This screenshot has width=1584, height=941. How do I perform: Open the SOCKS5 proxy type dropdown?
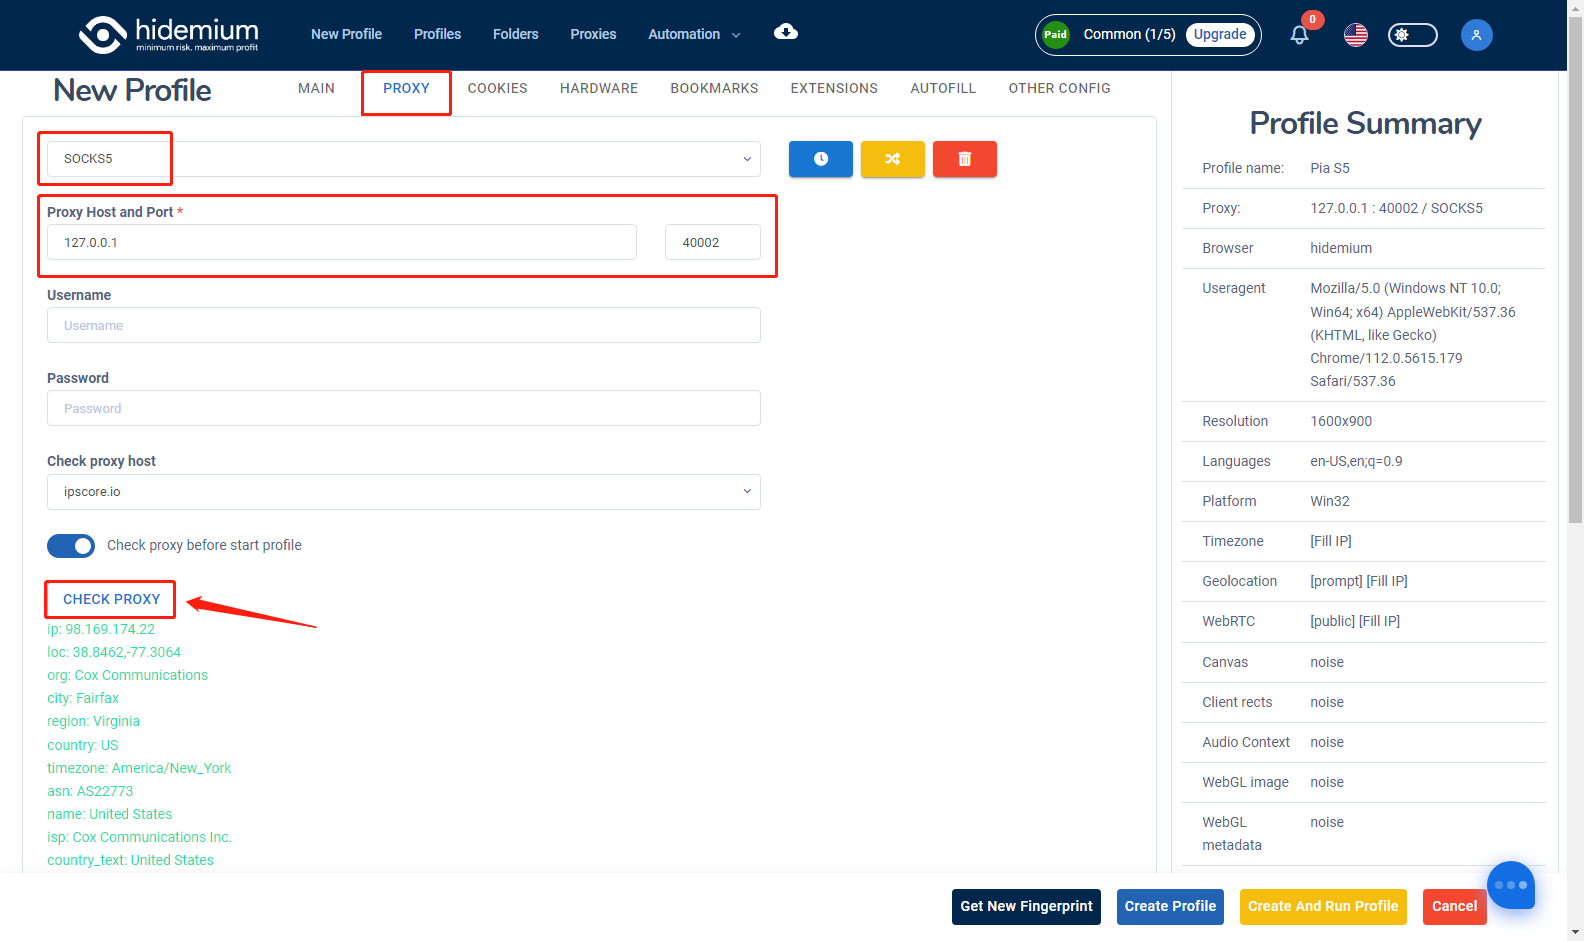pyautogui.click(x=403, y=159)
